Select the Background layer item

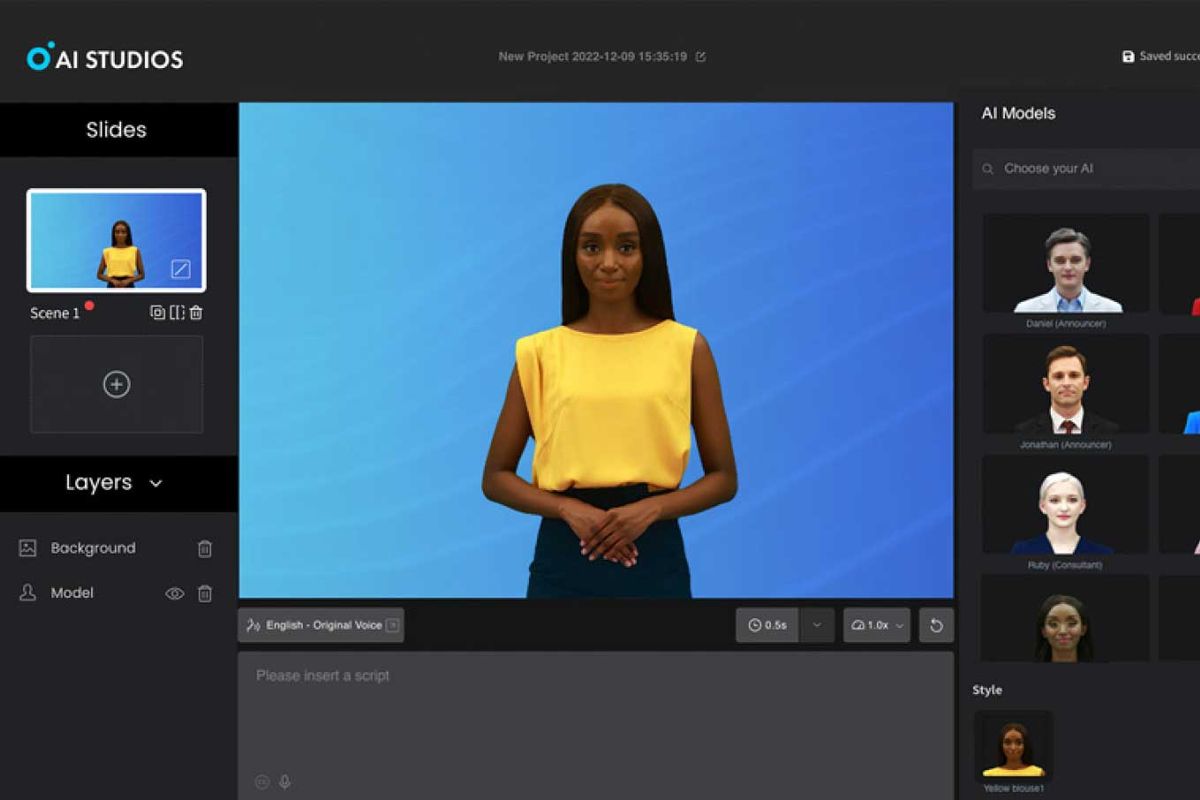click(x=93, y=548)
